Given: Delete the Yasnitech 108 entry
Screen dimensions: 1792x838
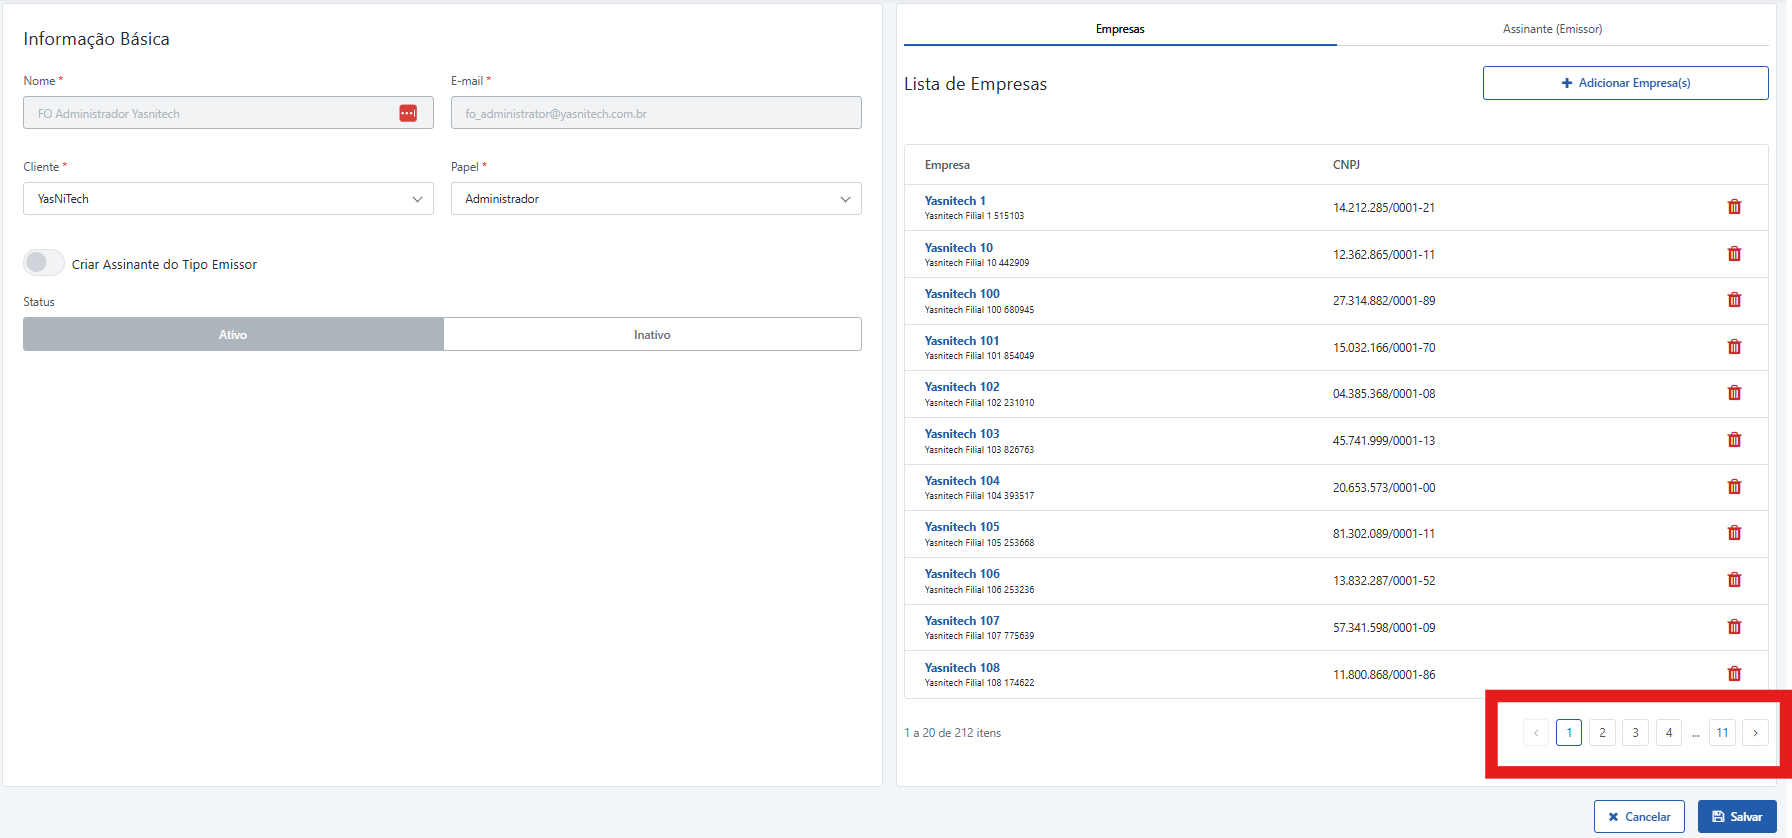Looking at the screenshot, I should pyautogui.click(x=1734, y=674).
